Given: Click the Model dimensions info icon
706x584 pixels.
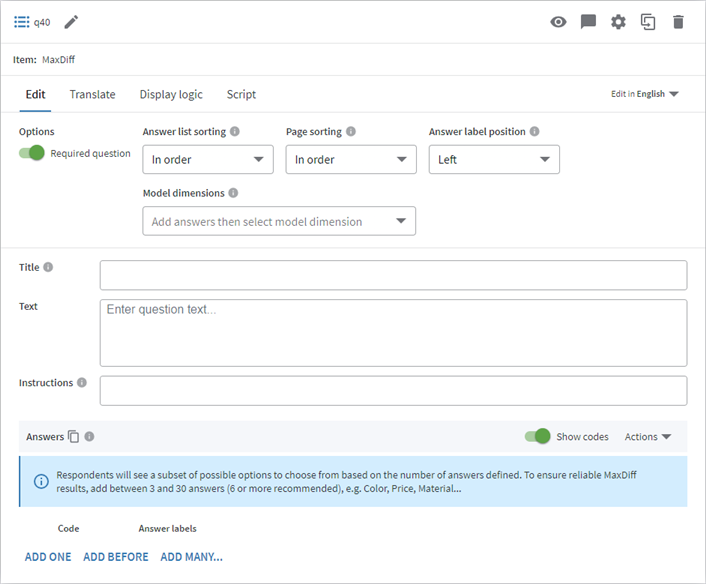Looking at the screenshot, I should (x=233, y=193).
